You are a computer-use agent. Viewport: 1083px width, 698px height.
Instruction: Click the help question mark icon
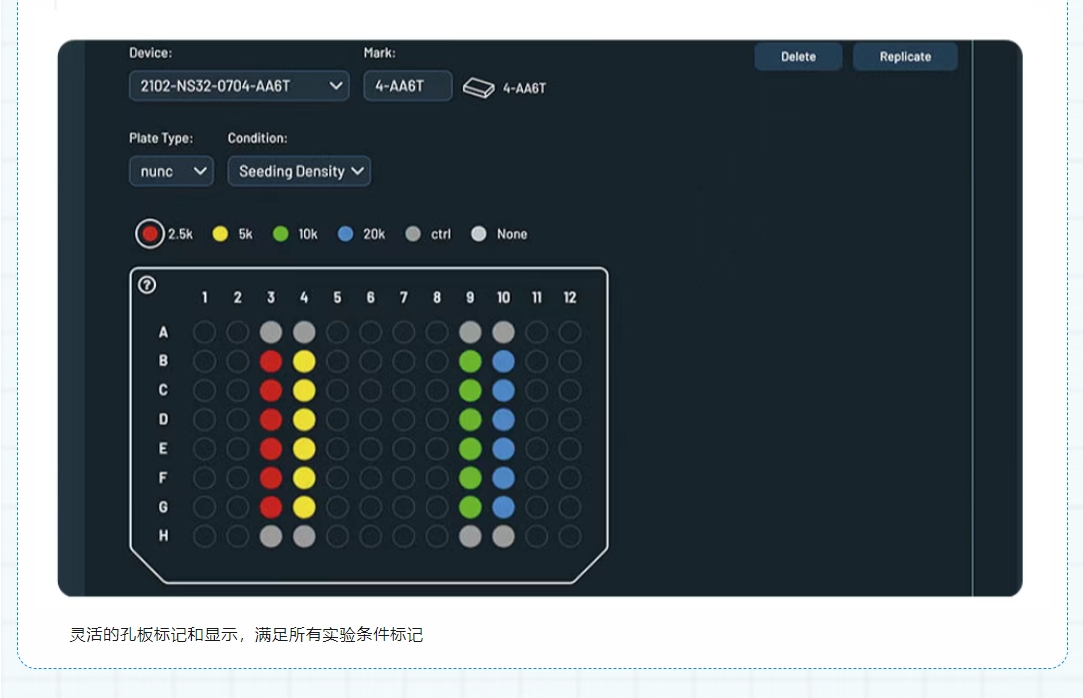point(147,285)
